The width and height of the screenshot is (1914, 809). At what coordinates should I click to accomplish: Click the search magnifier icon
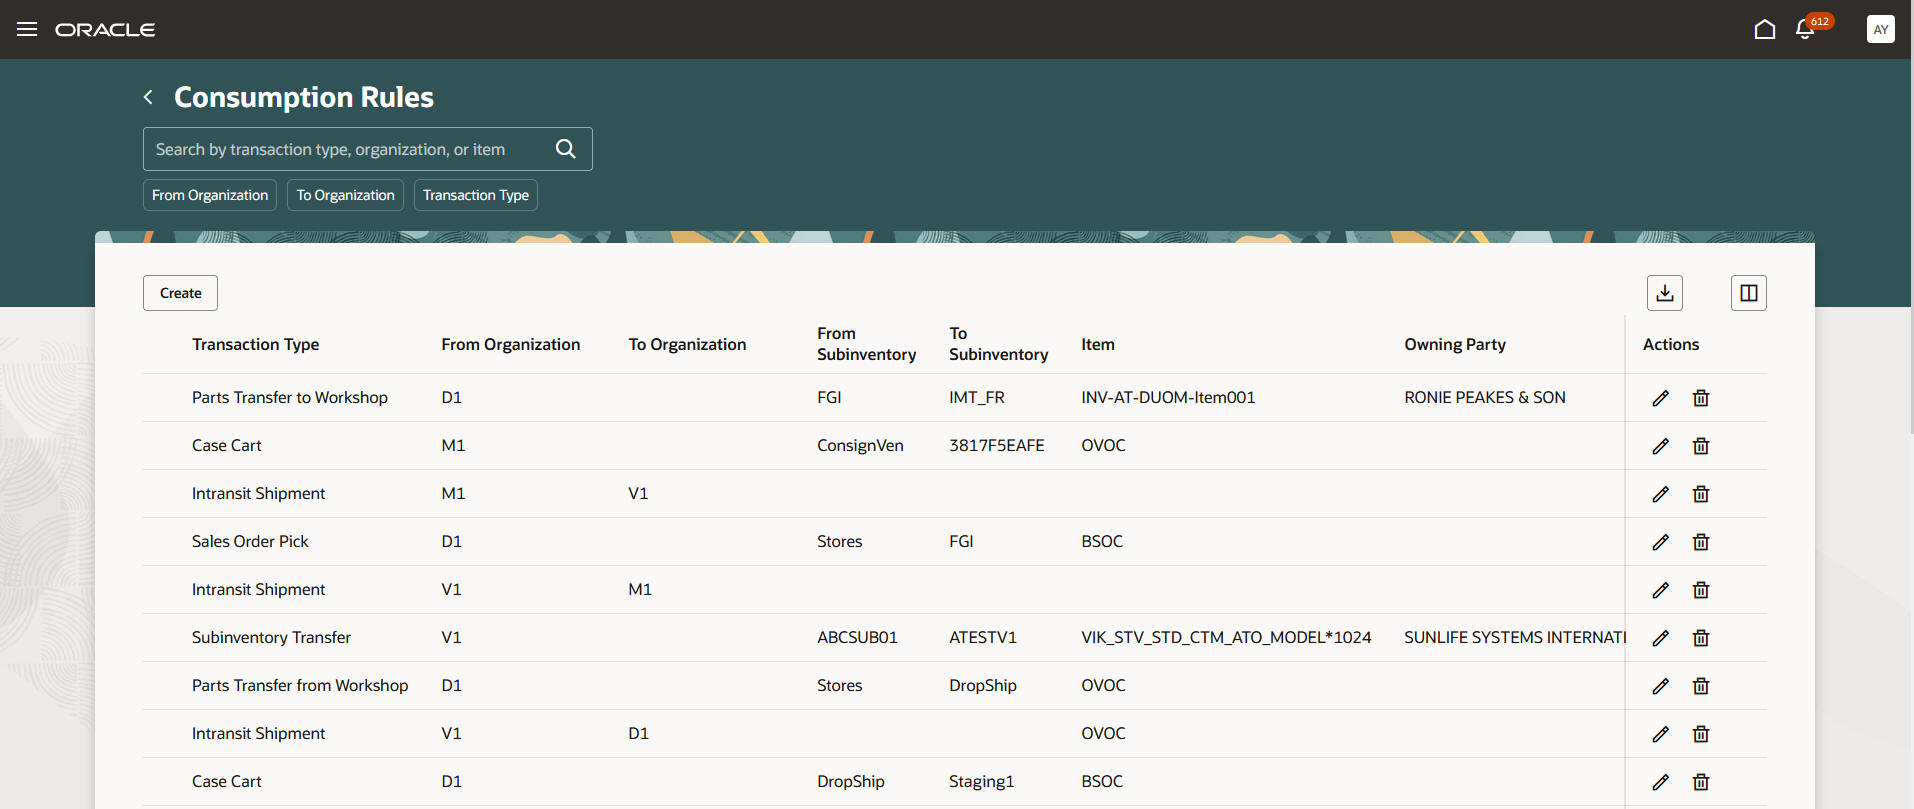point(566,149)
